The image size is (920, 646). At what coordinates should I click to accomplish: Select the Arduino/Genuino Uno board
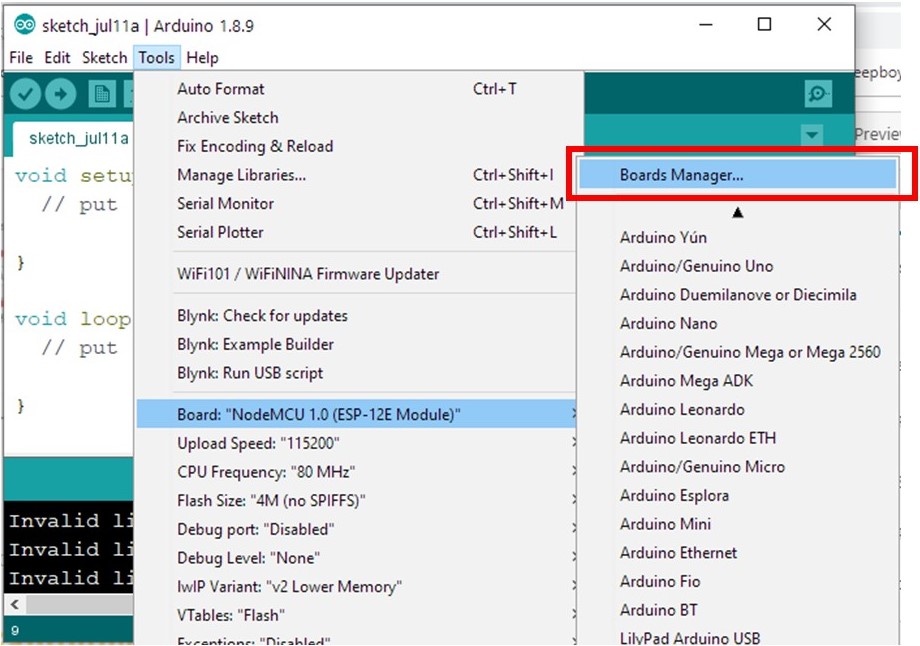696,266
